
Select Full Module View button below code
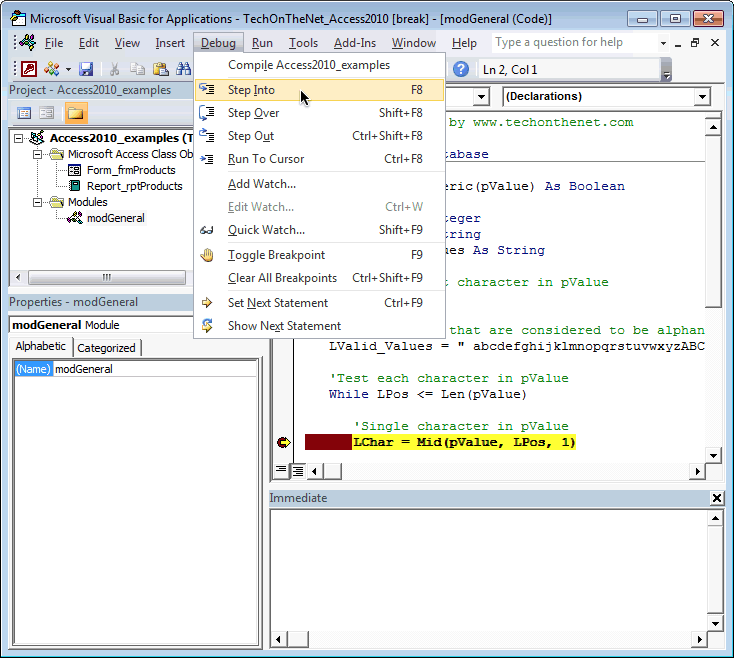coord(298,470)
